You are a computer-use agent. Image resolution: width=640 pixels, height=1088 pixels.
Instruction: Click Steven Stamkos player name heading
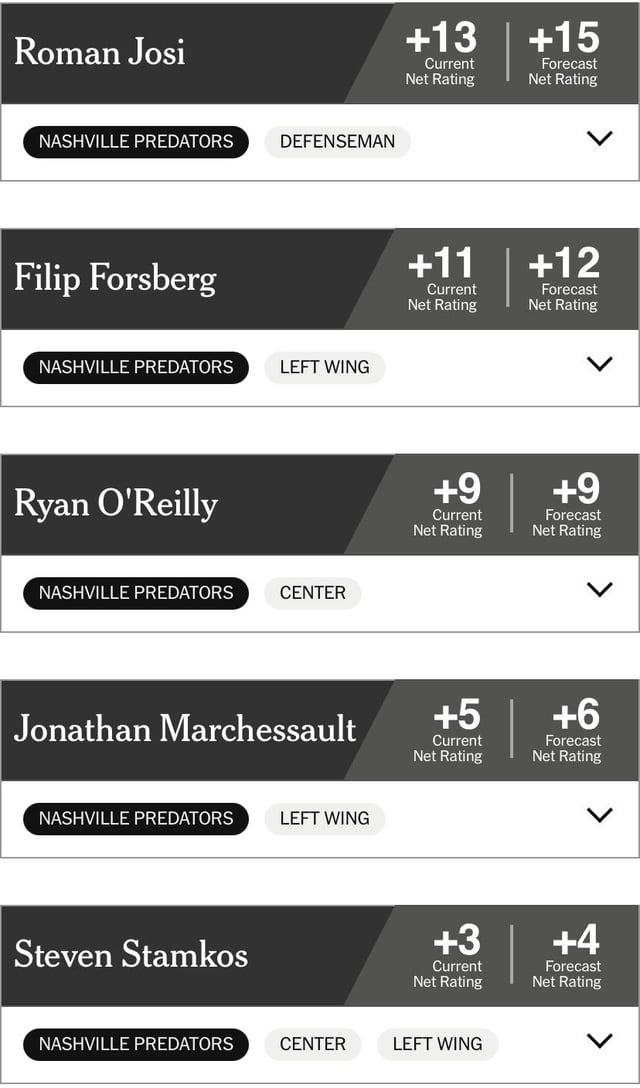(131, 954)
